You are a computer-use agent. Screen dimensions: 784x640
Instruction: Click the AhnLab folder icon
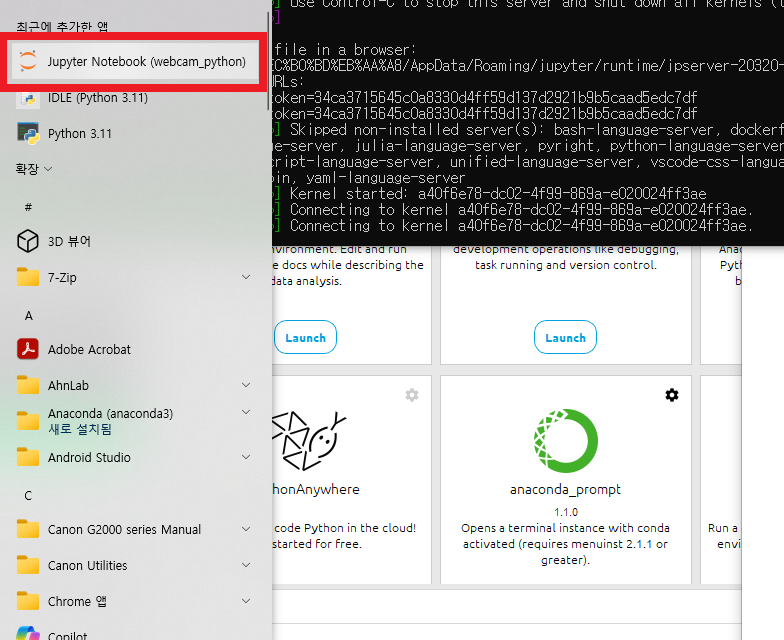click(28, 386)
